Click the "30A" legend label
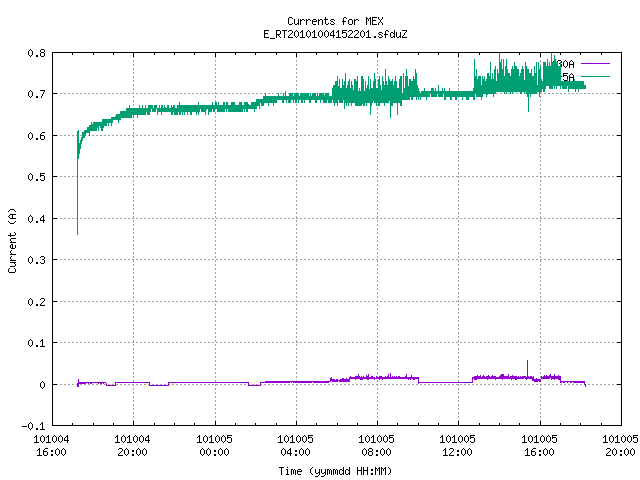640x480 pixels. tap(565, 64)
